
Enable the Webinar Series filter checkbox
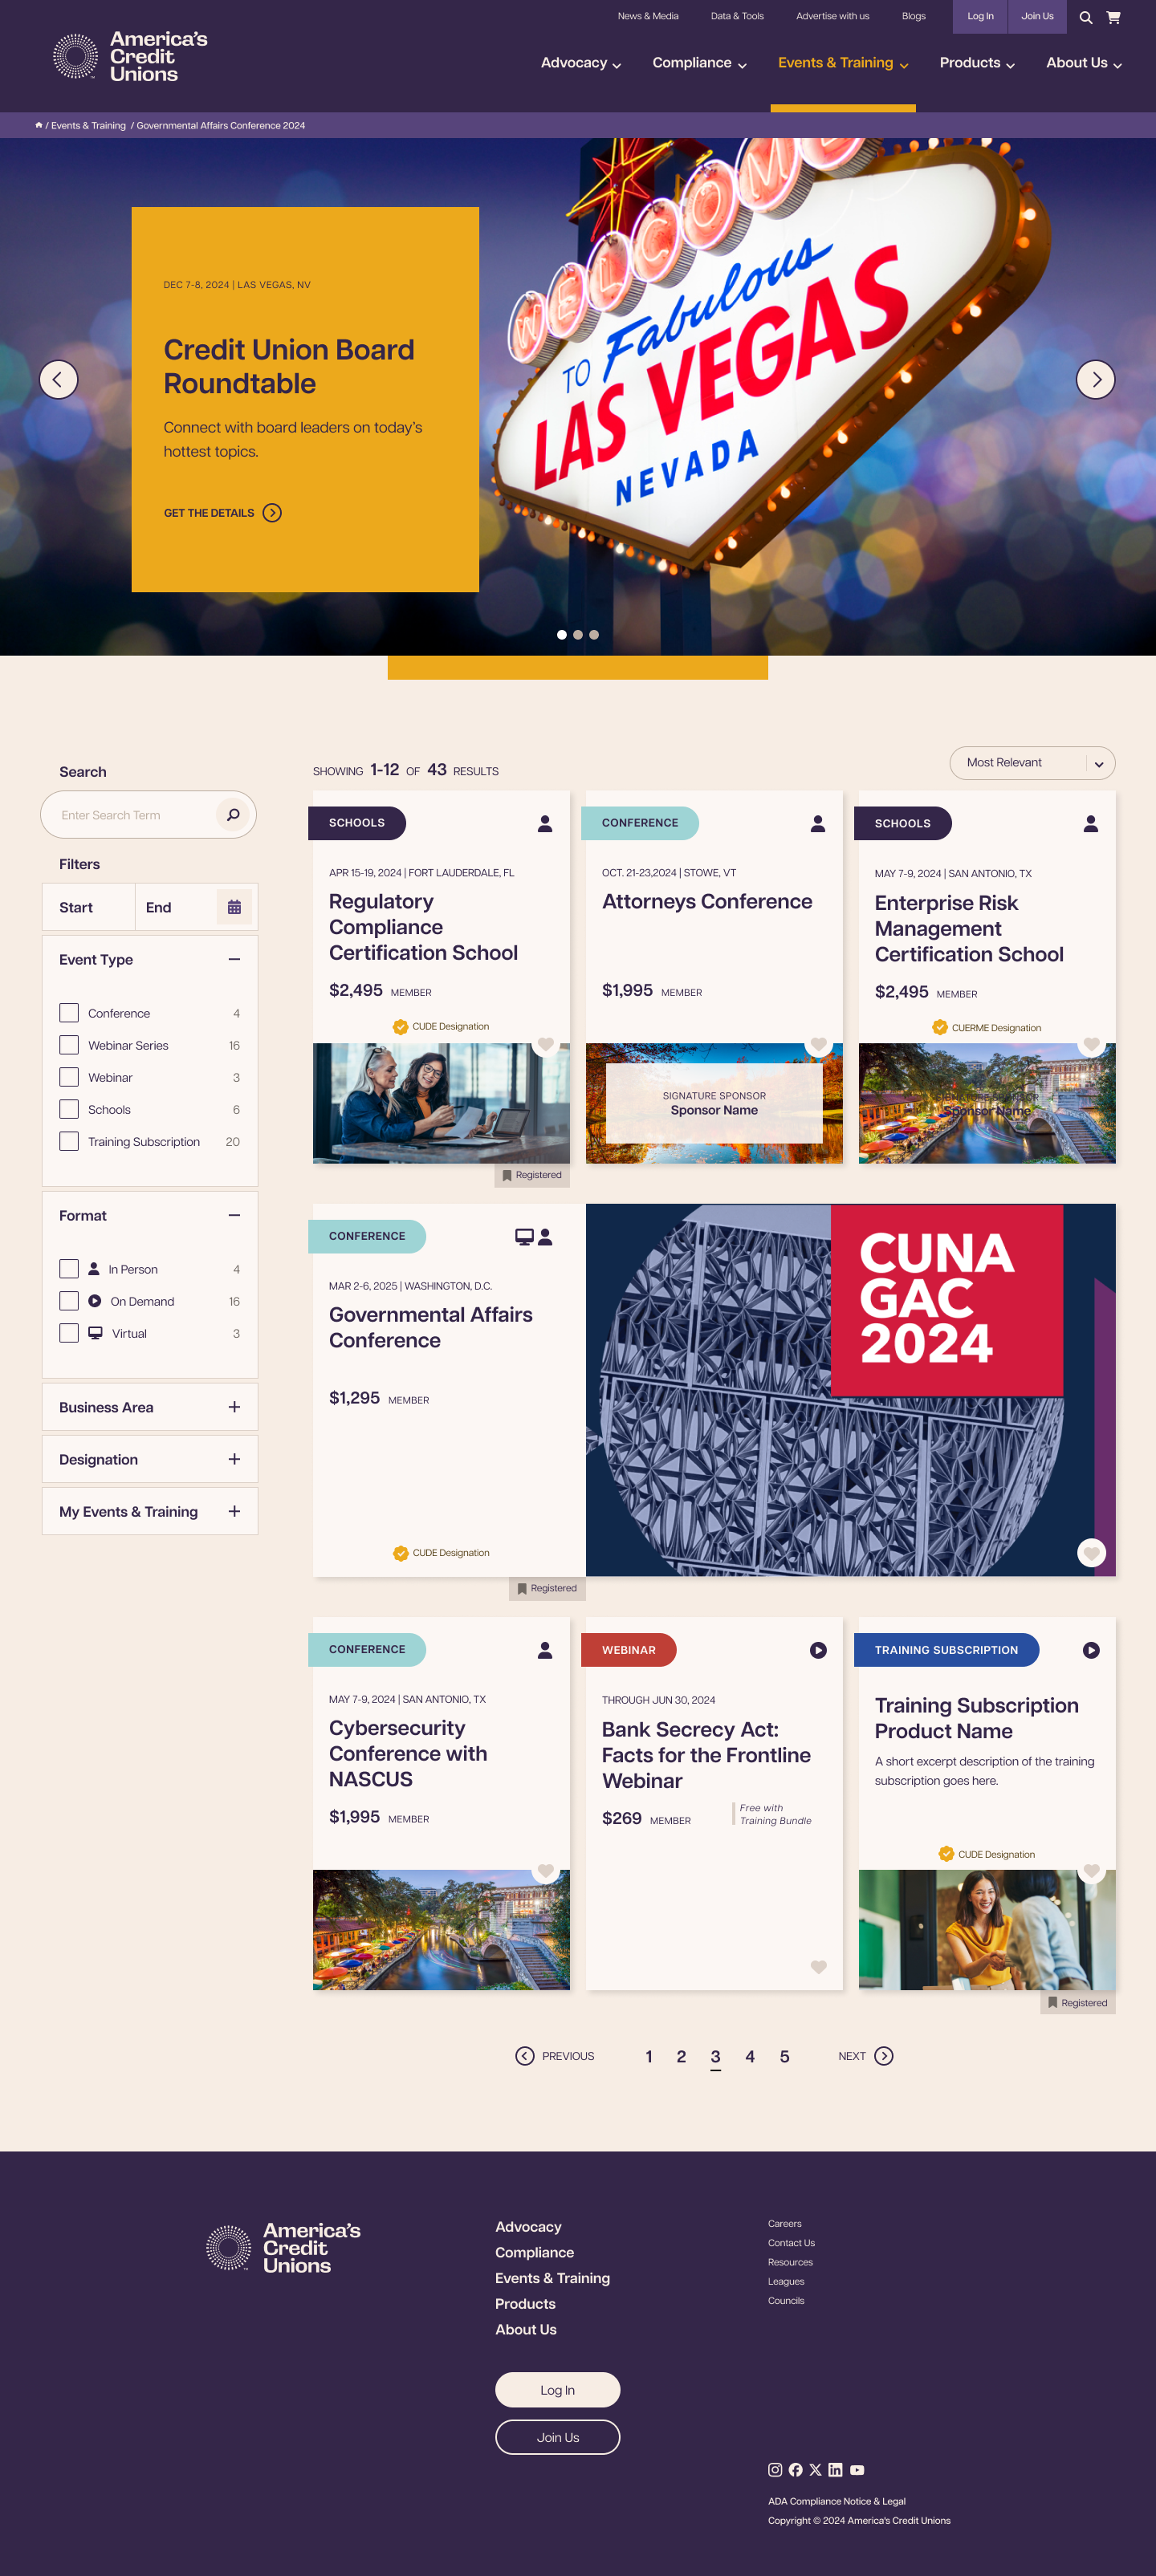point(69,1045)
